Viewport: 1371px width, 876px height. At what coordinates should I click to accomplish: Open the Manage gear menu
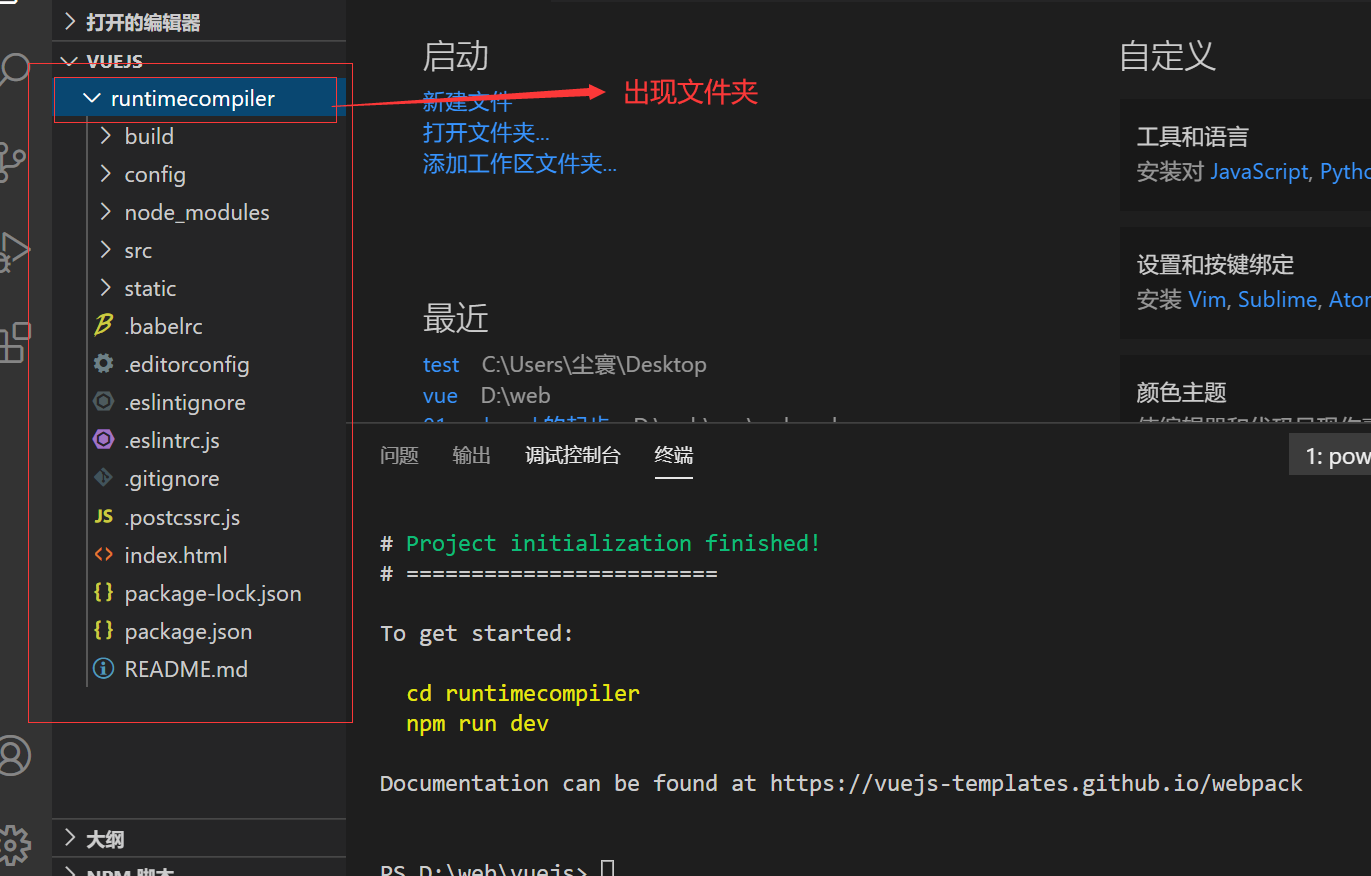[13, 845]
